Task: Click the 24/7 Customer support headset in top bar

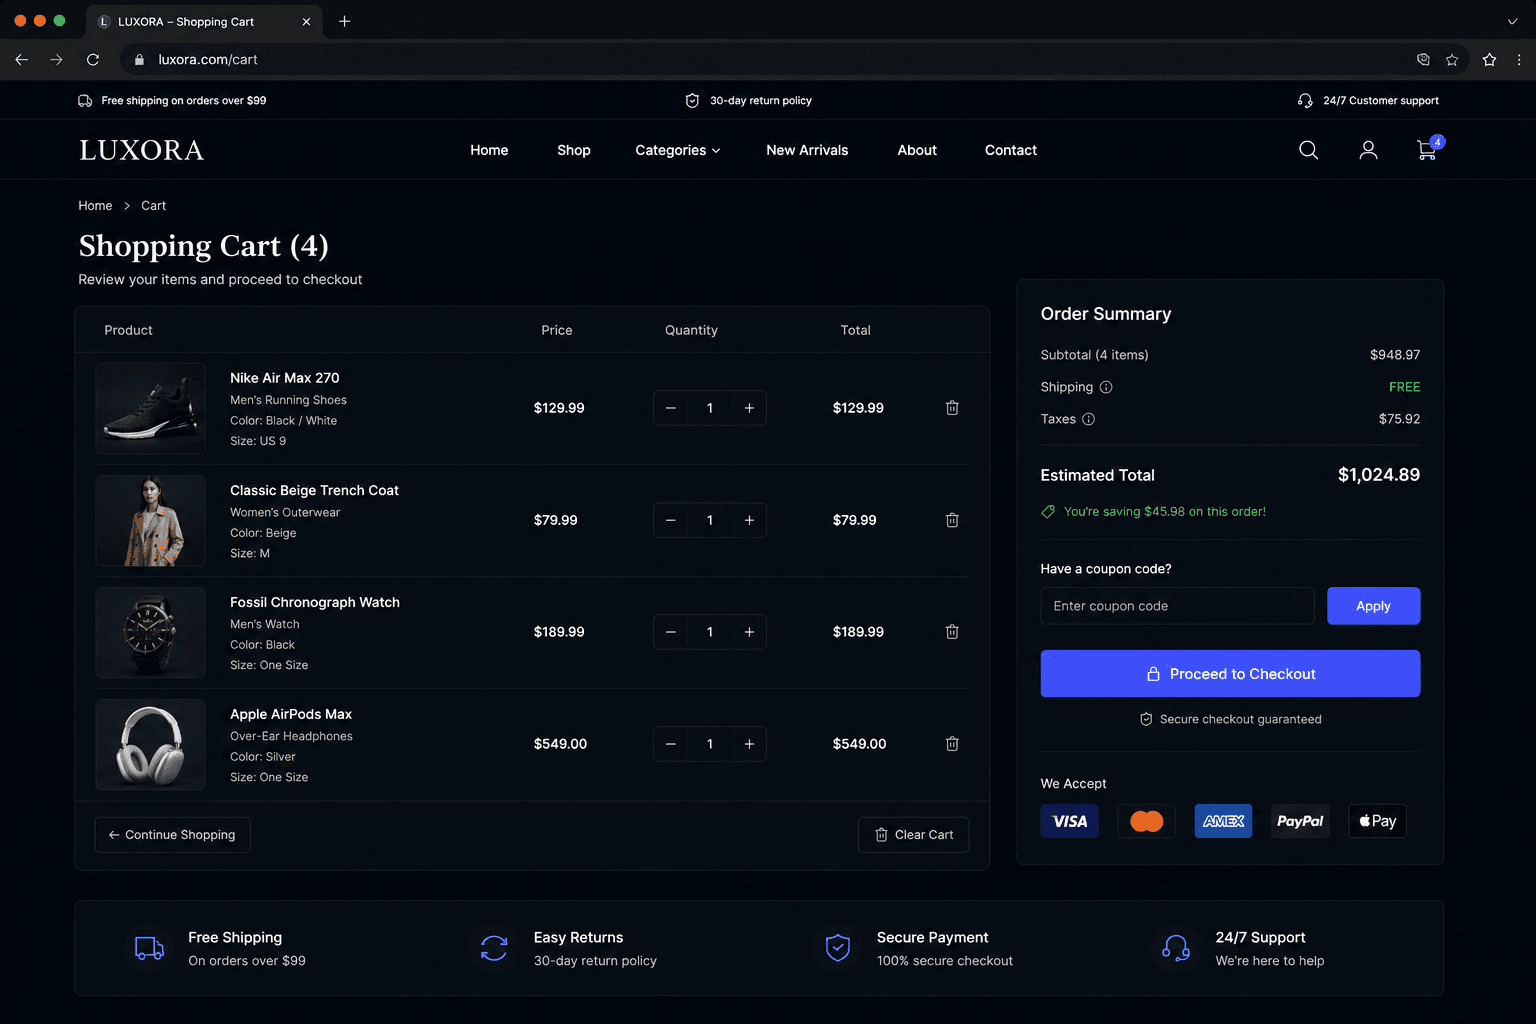Action: click(x=1305, y=101)
